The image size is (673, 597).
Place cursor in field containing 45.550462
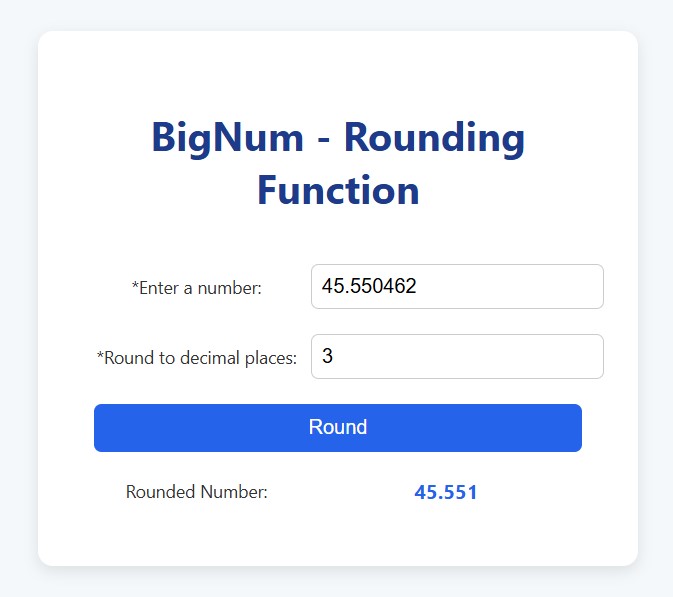pos(370,287)
